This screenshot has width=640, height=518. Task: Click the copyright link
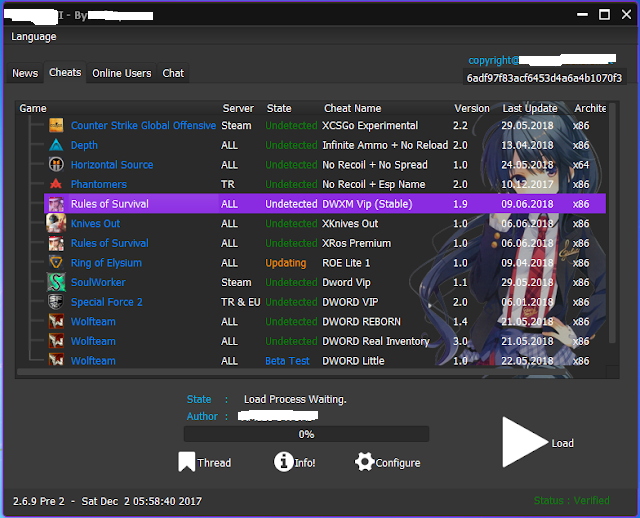(x=542, y=60)
